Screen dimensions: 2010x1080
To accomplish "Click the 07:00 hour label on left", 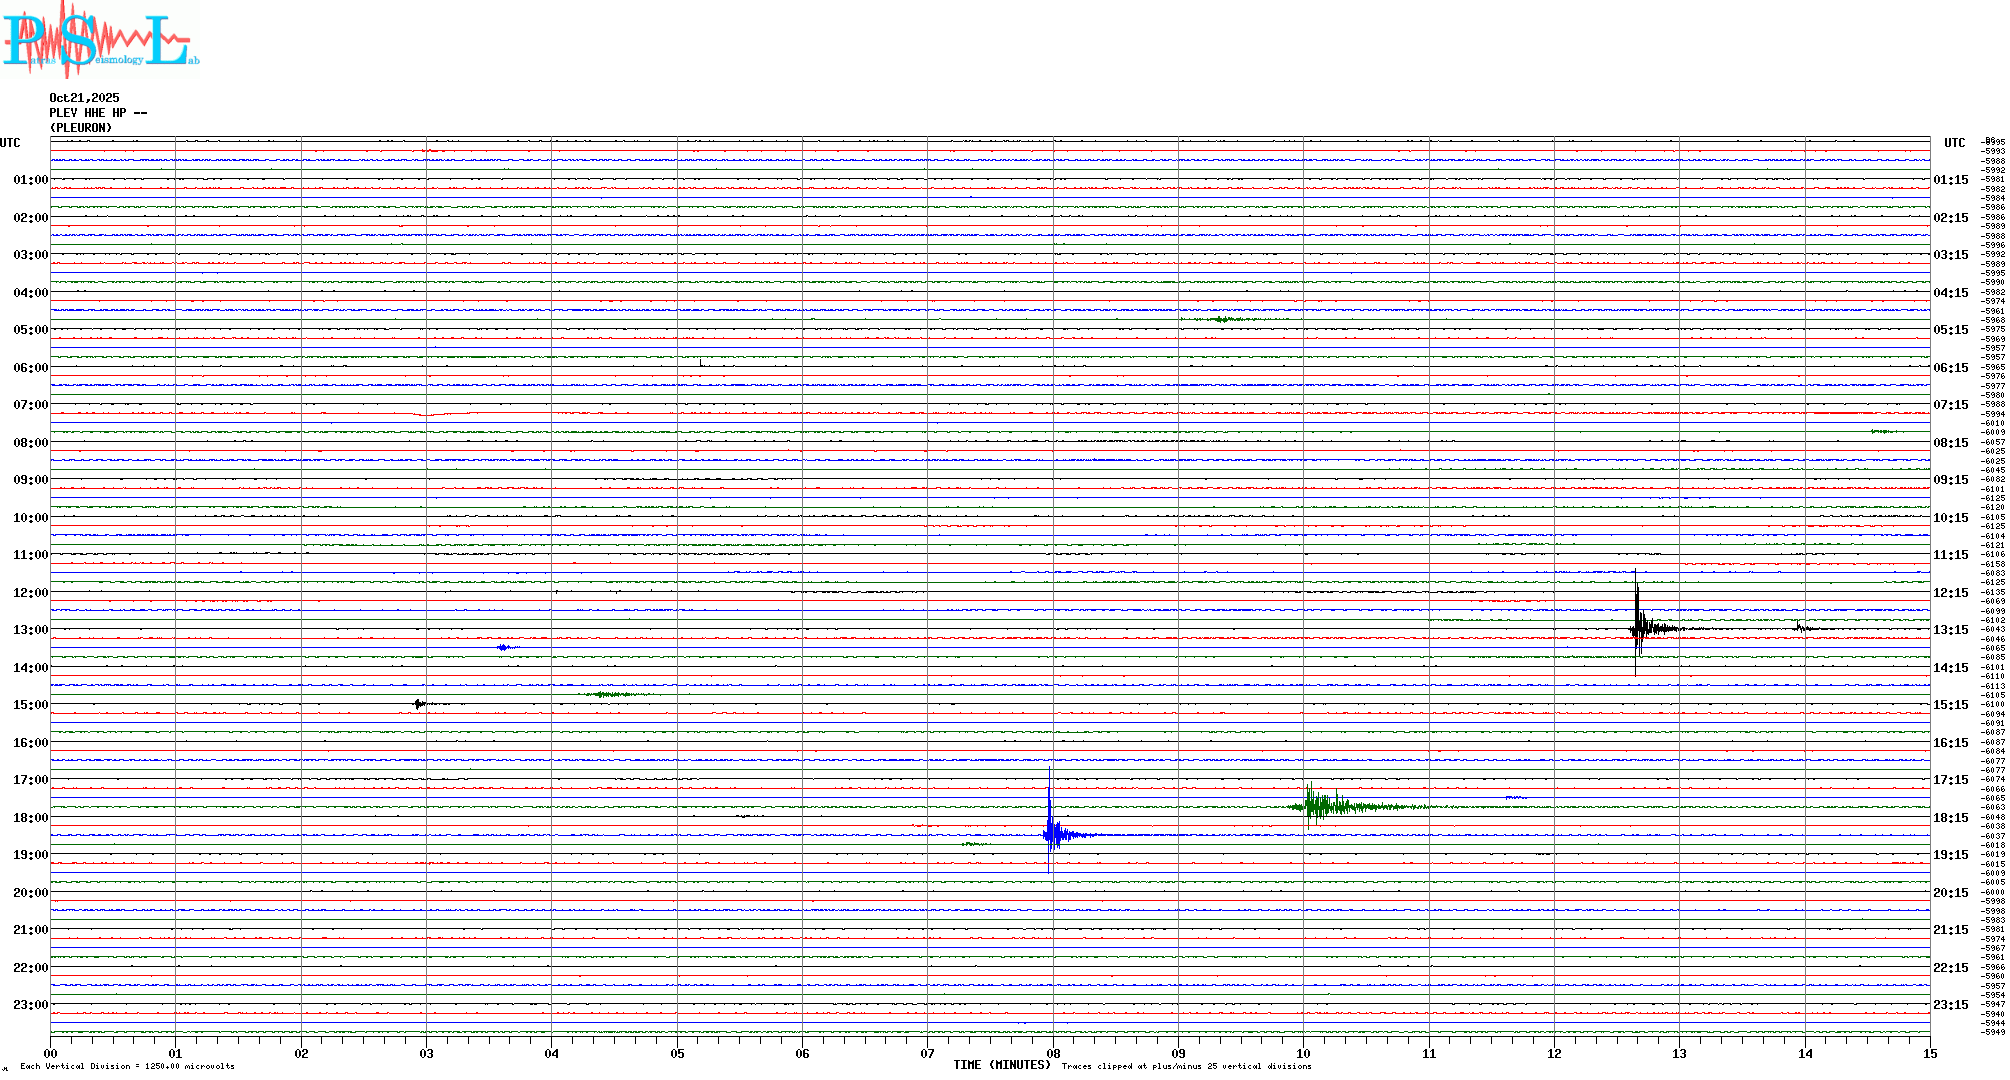I will pyautogui.click(x=30, y=405).
